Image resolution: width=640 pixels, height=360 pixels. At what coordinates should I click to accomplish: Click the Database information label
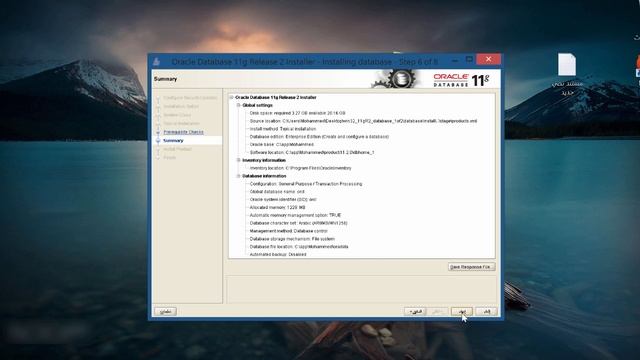coord(264,176)
